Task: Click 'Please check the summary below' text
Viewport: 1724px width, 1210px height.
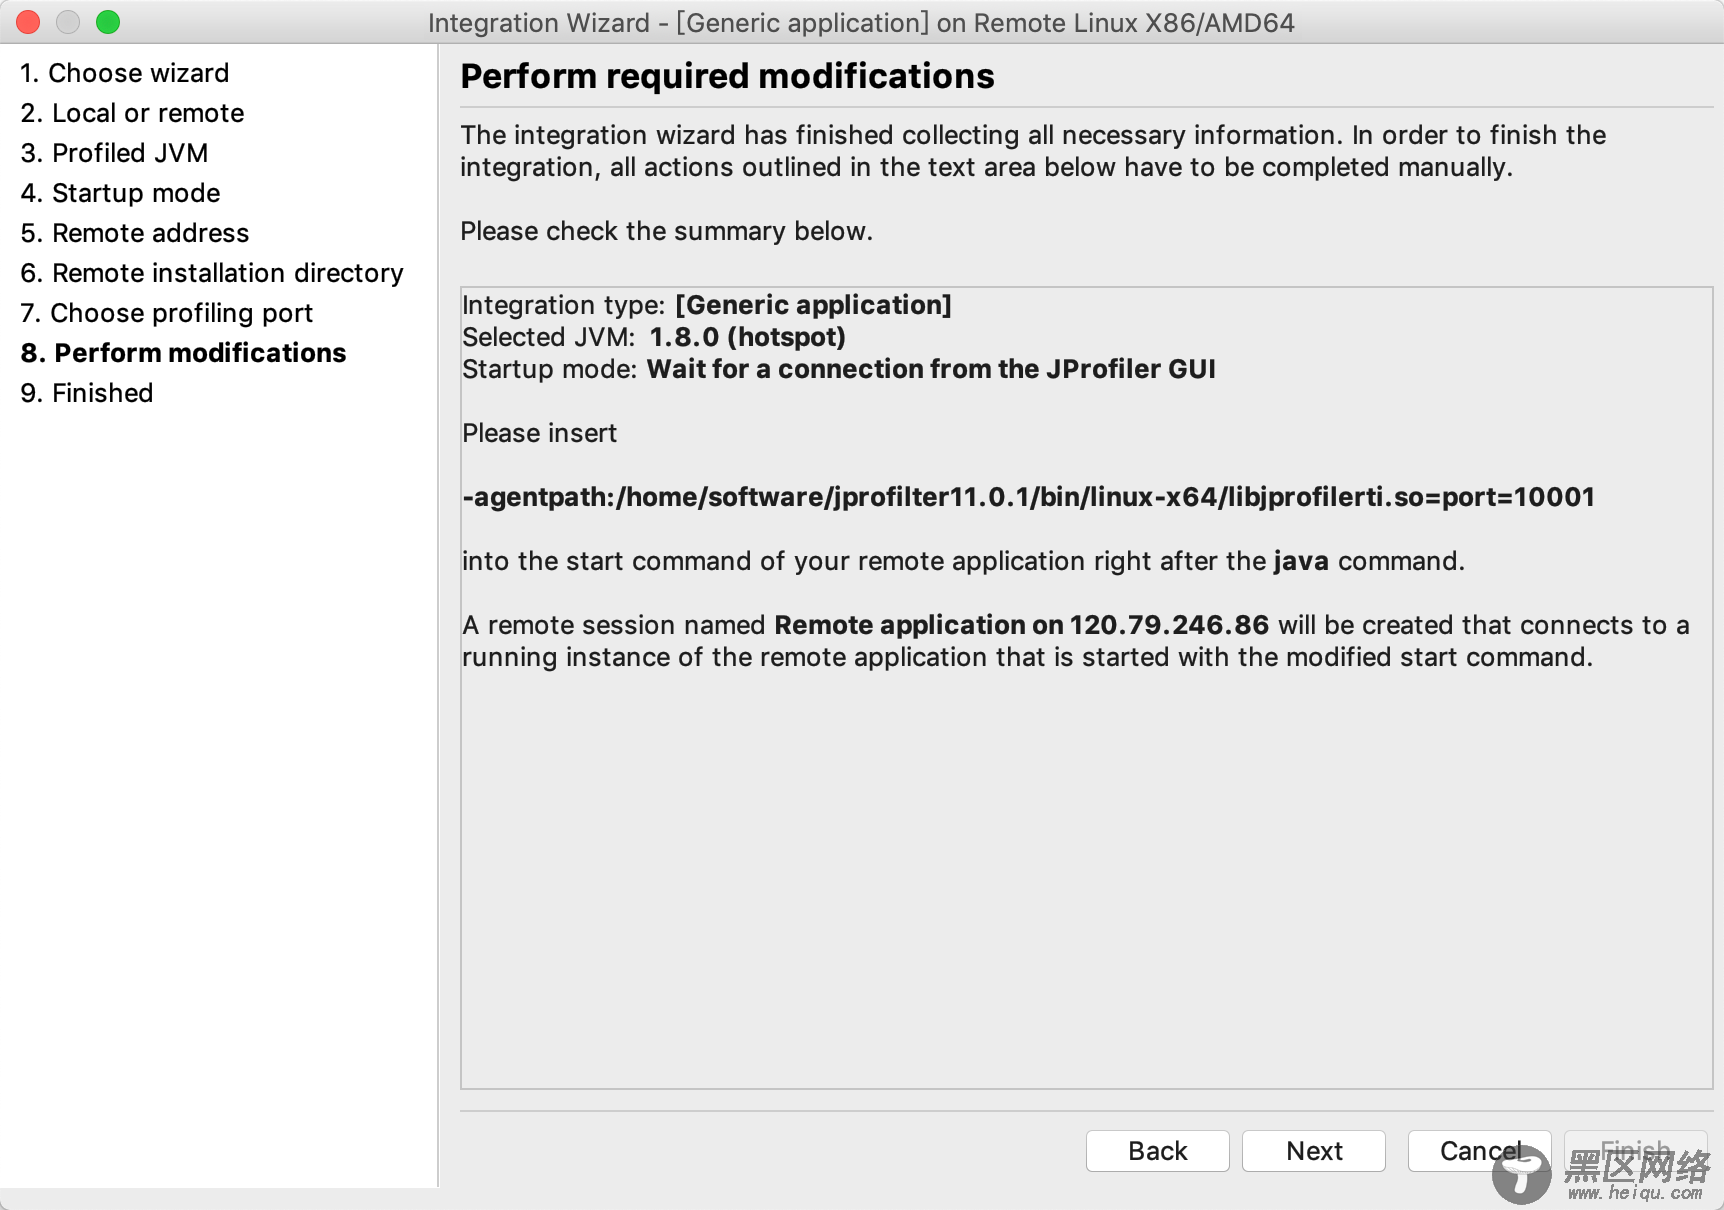Action: click(x=666, y=231)
